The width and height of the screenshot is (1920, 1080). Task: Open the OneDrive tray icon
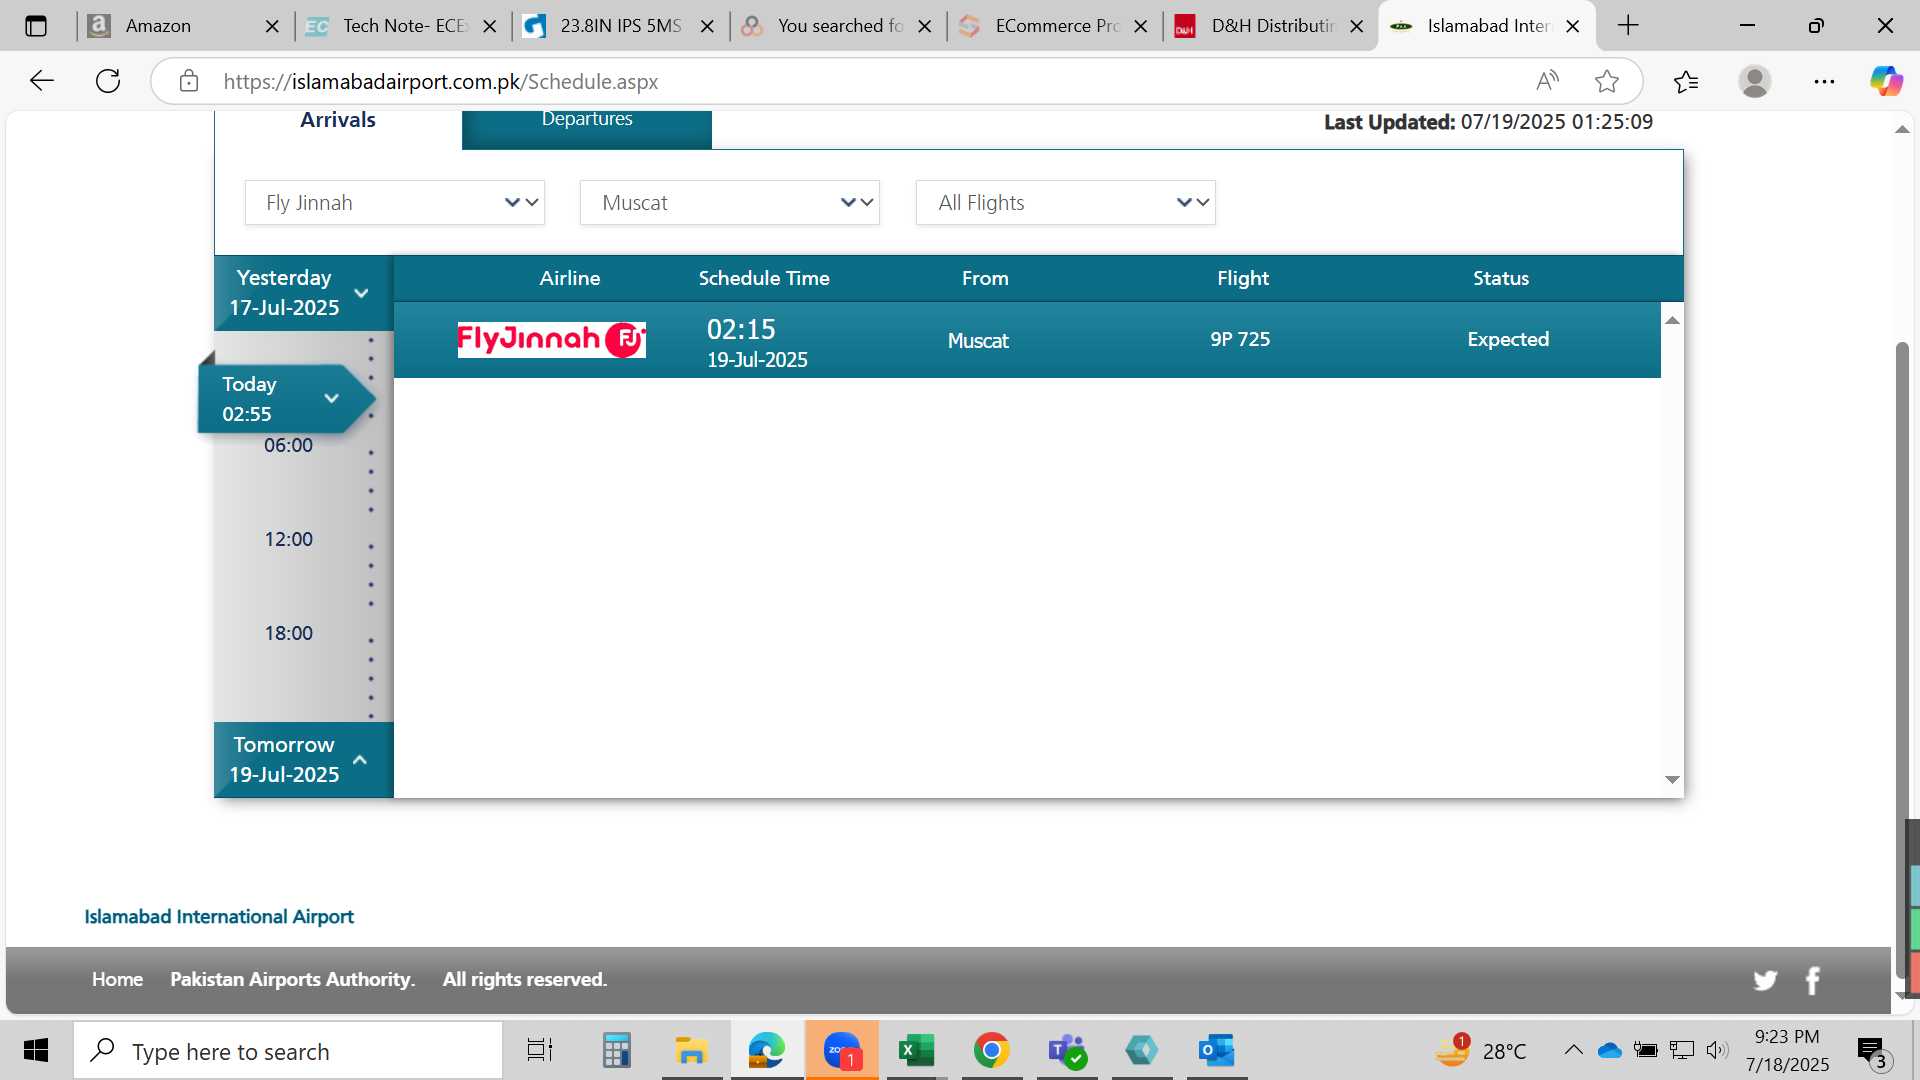point(1609,1050)
